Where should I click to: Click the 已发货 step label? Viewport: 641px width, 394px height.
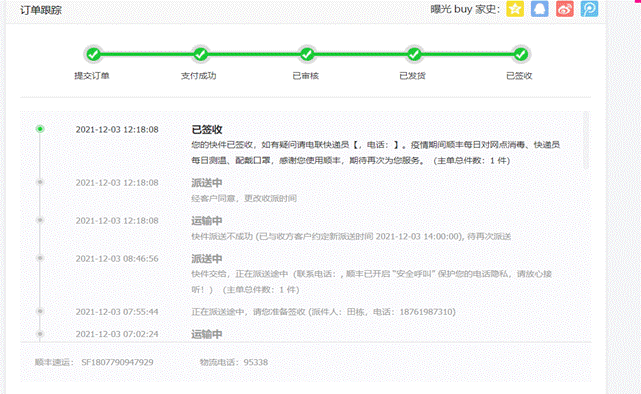(412, 76)
